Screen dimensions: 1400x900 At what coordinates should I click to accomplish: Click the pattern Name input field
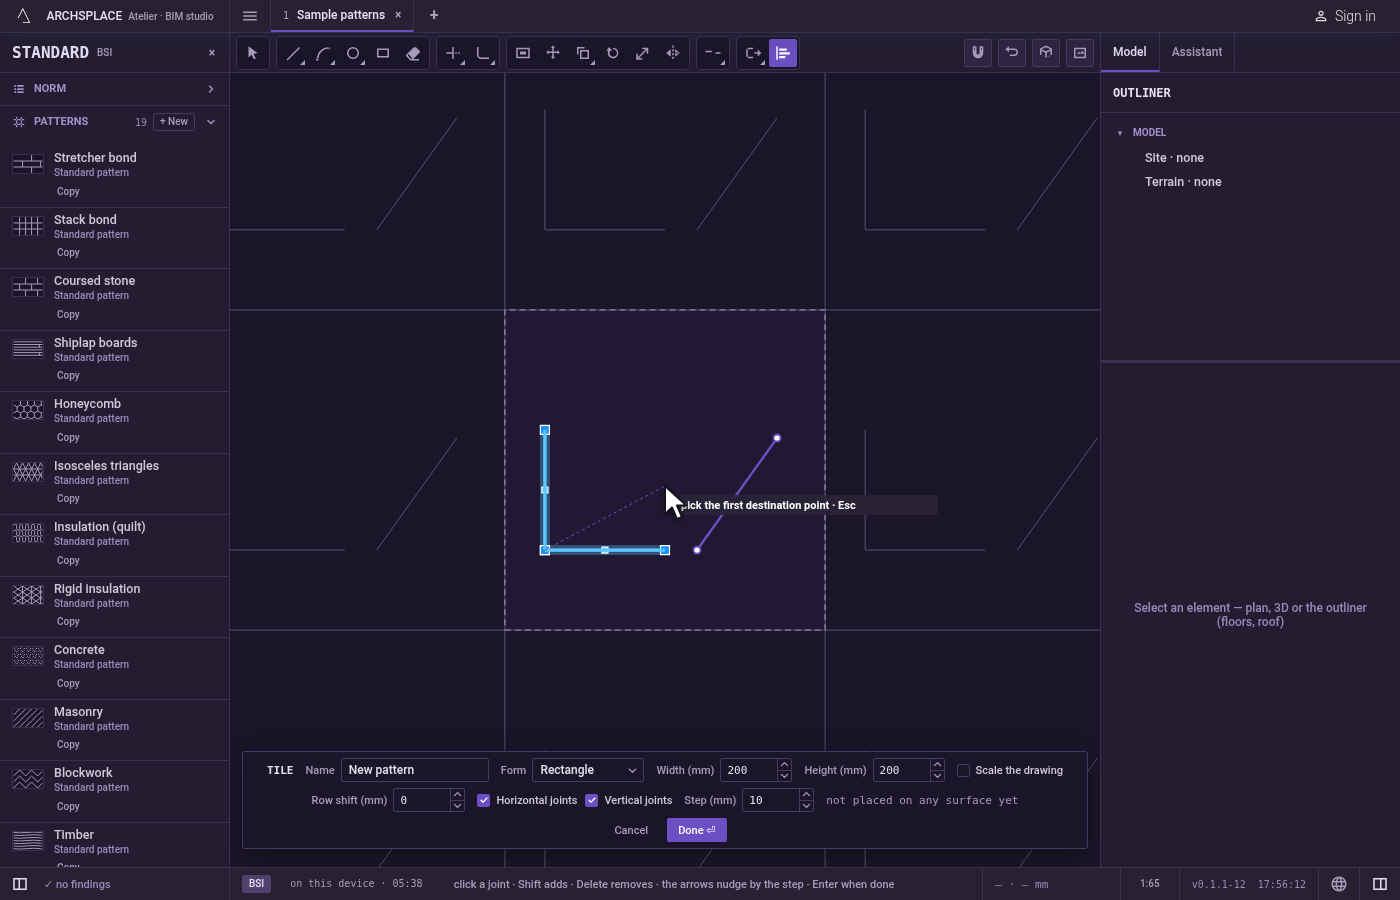point(415,770)
